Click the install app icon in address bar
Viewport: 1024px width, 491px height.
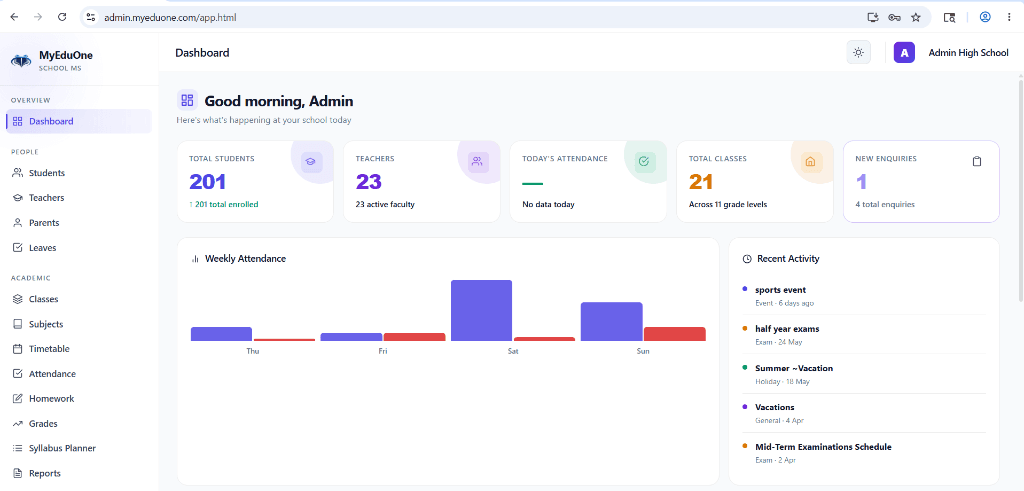(x=872, y=18)
